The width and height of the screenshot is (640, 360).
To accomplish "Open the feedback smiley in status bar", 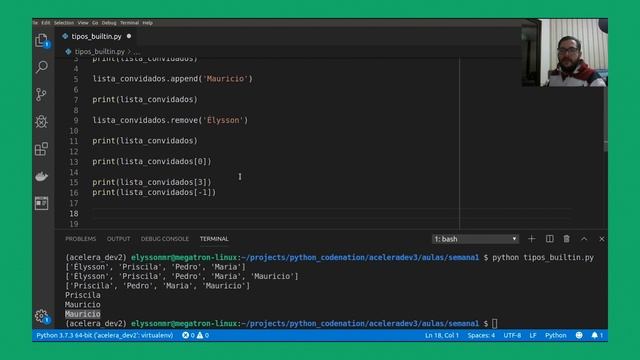I will click(x=579, y=335).
